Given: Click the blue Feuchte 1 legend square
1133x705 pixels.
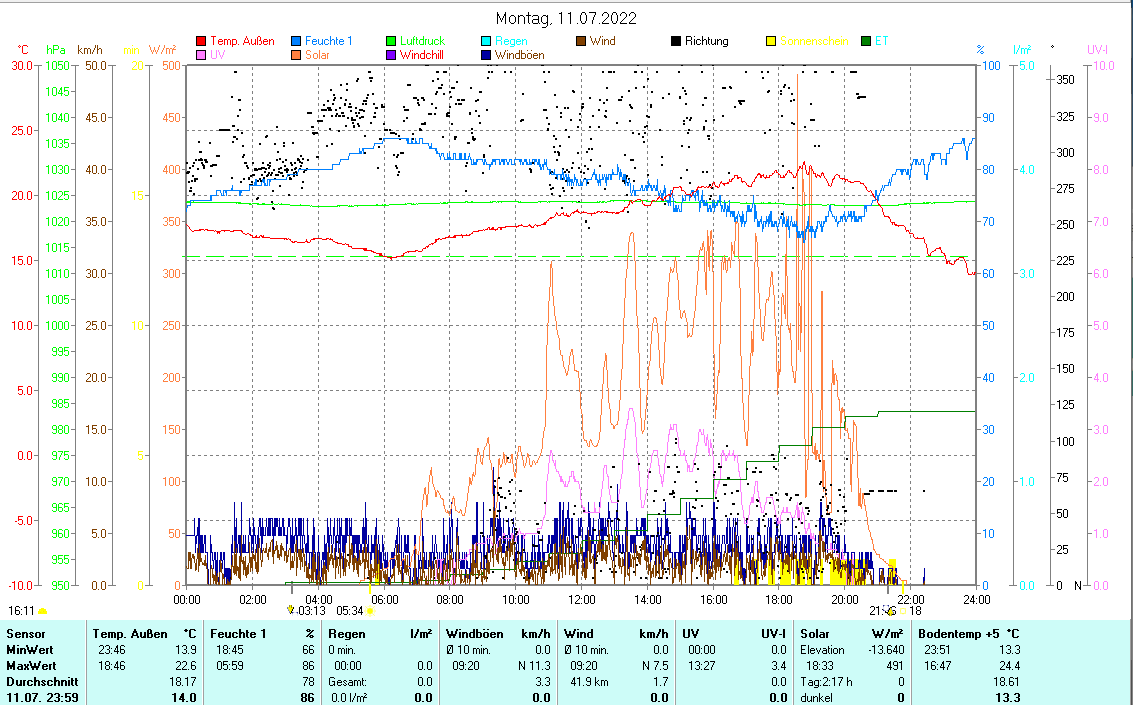Looking at the screenshot, I should tap(297, 41).
